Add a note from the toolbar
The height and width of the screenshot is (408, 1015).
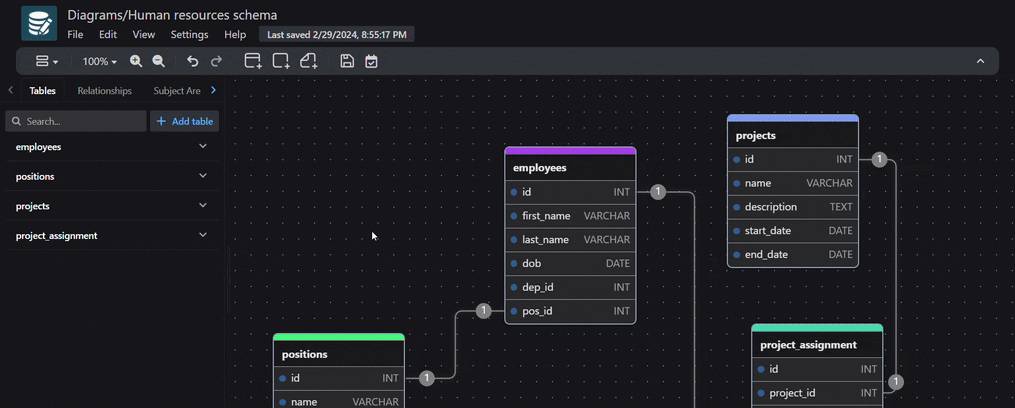coord(308,61)
